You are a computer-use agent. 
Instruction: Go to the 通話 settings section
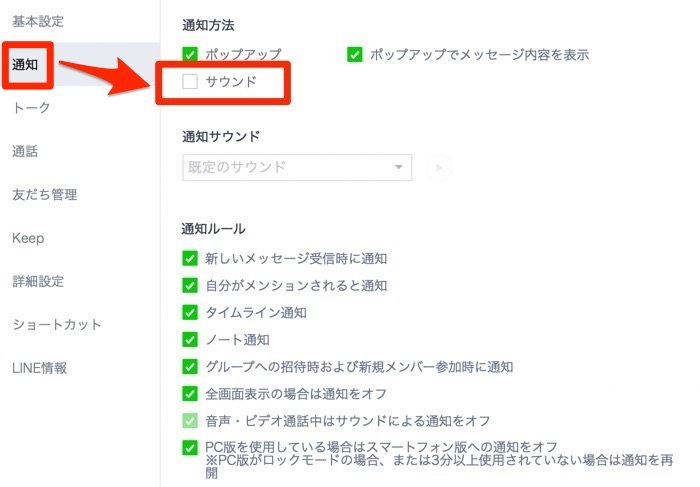pos(25,151)
